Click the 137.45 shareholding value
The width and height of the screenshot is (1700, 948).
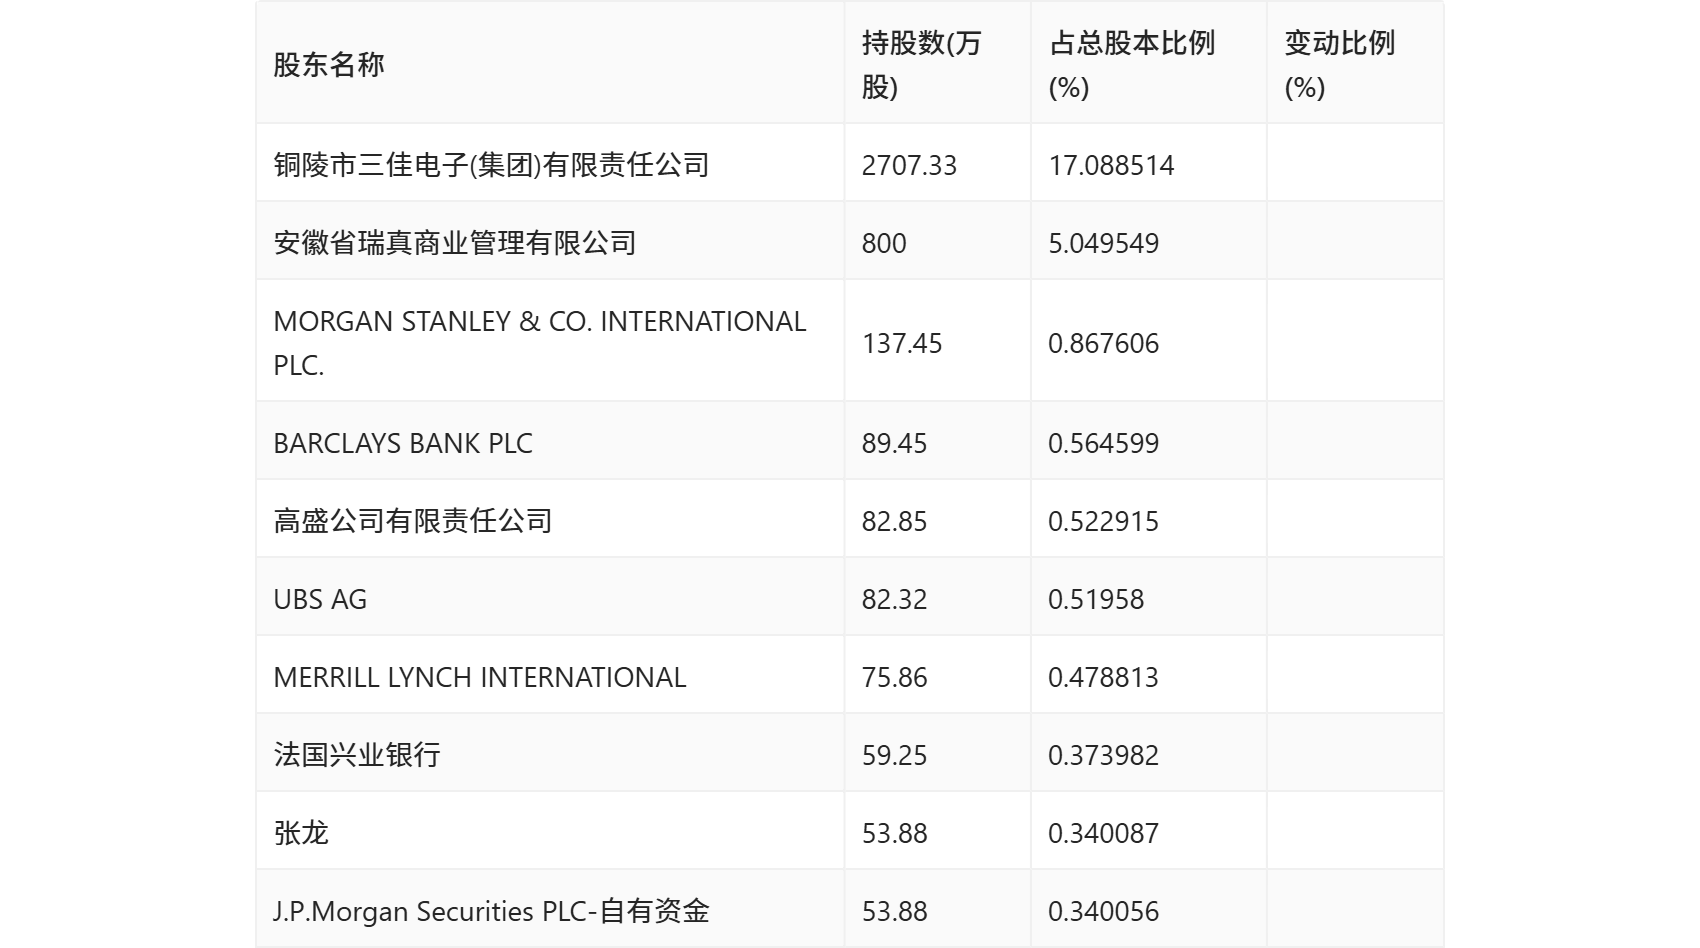click(902, 343)
